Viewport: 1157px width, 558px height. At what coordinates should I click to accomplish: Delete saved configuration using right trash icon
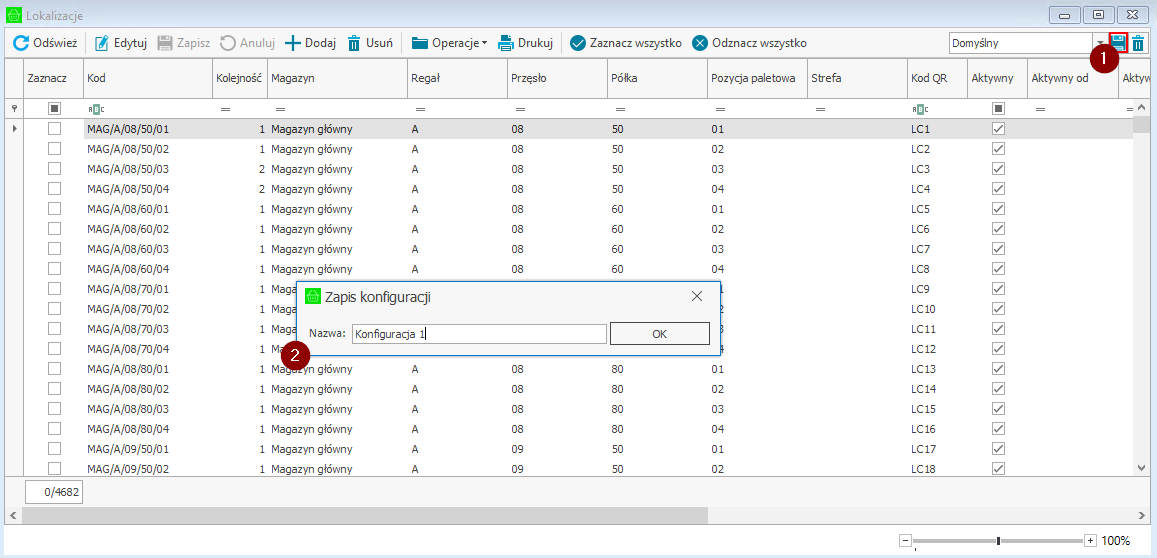point(1138,43)
